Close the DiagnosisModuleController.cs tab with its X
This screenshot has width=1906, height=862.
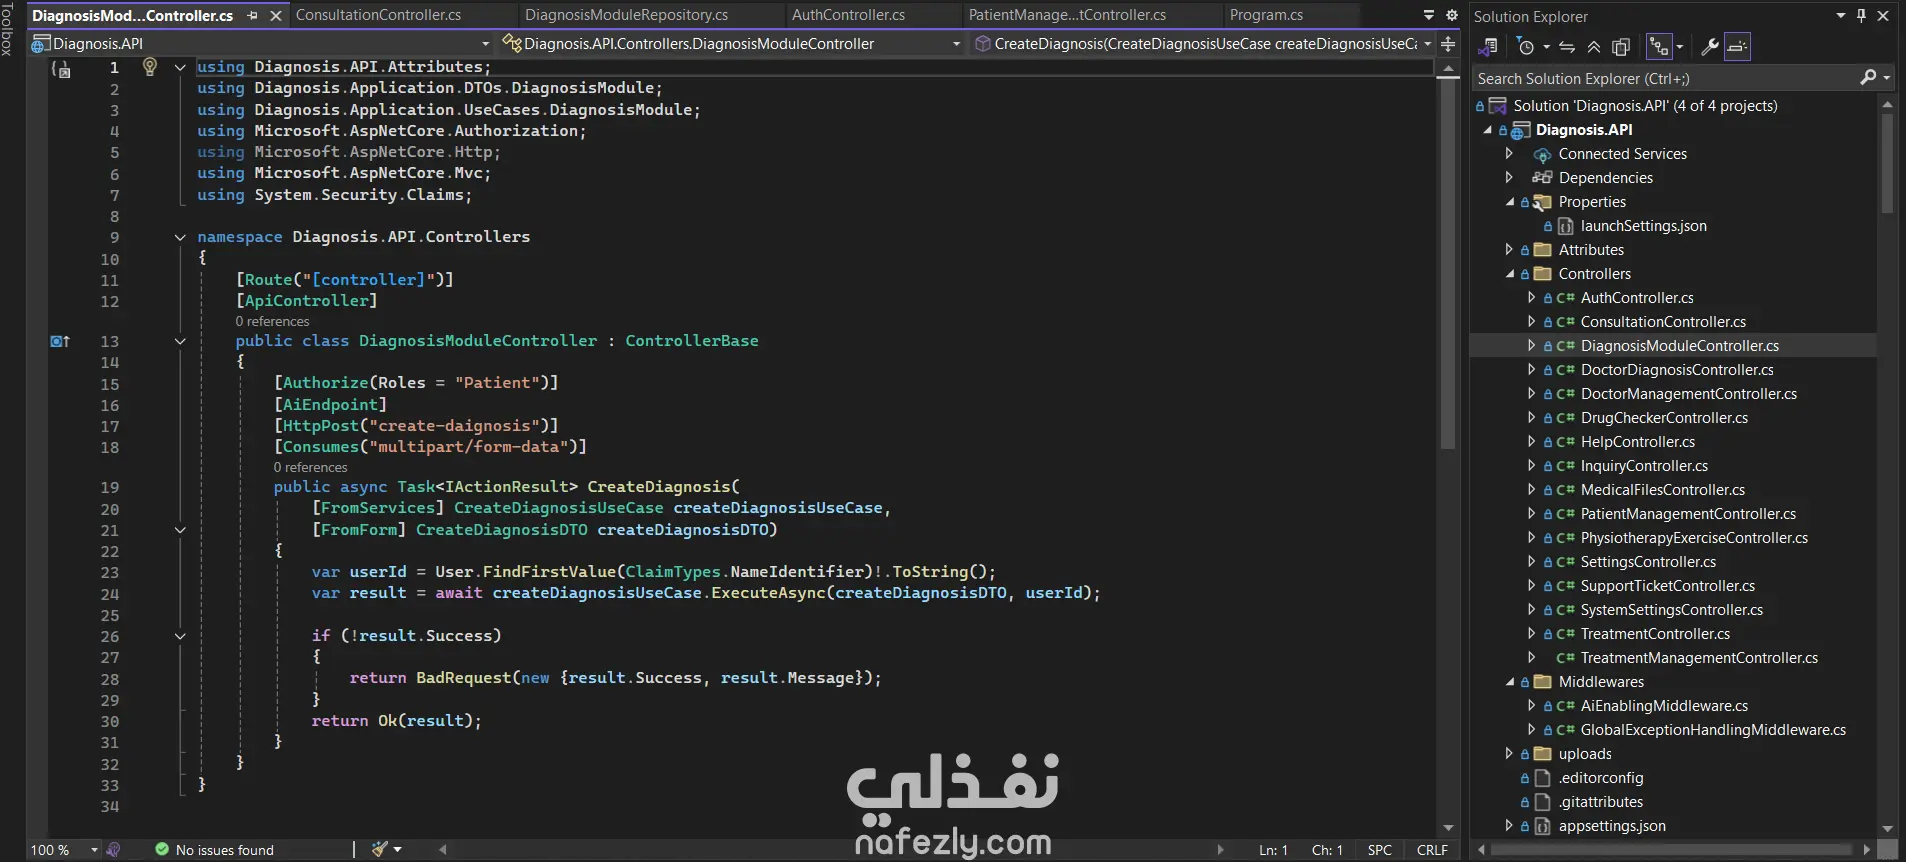pos(276,16)
